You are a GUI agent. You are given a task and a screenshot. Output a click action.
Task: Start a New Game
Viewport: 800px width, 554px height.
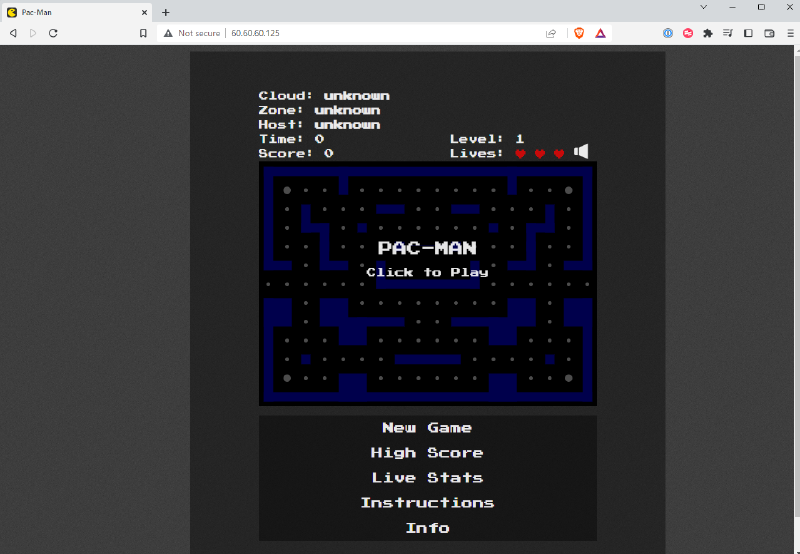[427, 427]
